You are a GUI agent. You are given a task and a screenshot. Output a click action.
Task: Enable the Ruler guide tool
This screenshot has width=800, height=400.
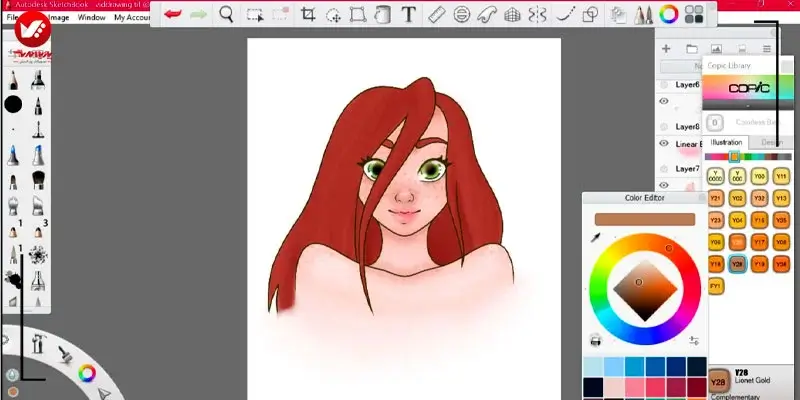437,15
